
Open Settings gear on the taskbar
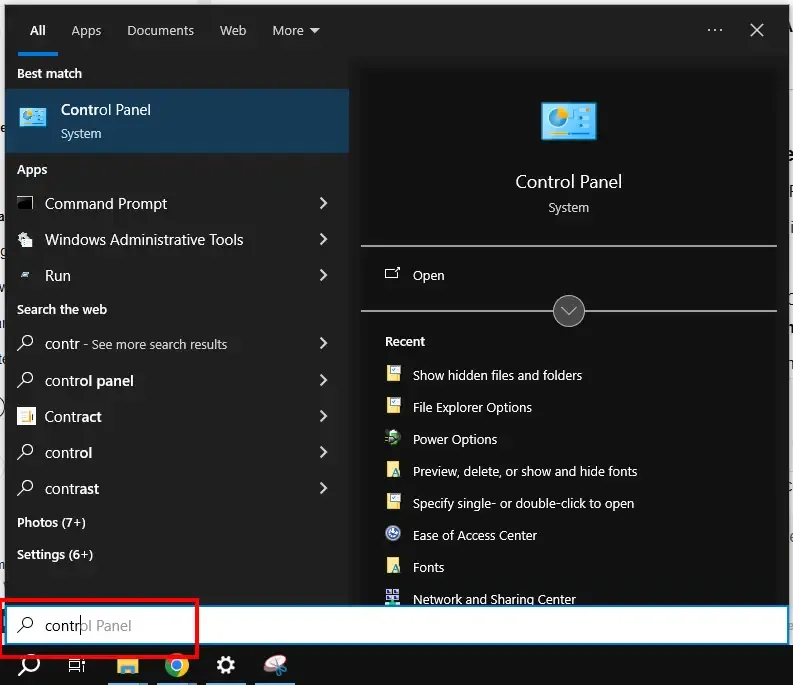tap(226, 665)
